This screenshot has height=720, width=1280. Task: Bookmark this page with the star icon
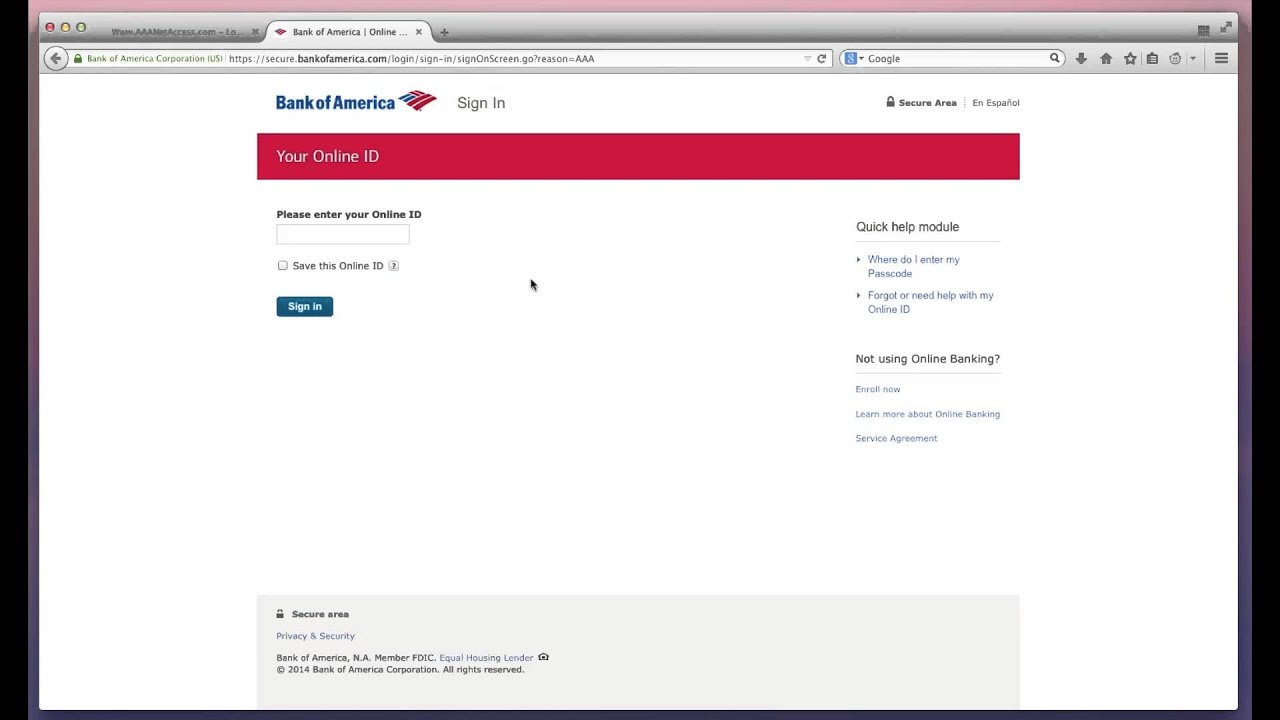1130,59
